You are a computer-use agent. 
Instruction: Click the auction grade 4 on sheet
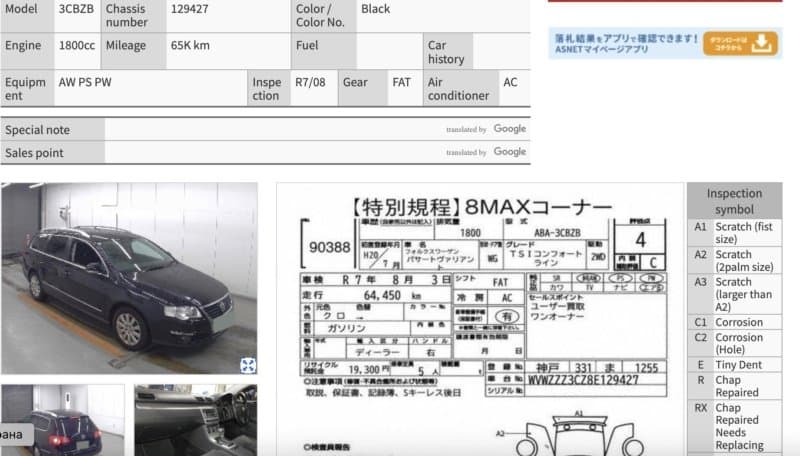(x=640, y=239)
